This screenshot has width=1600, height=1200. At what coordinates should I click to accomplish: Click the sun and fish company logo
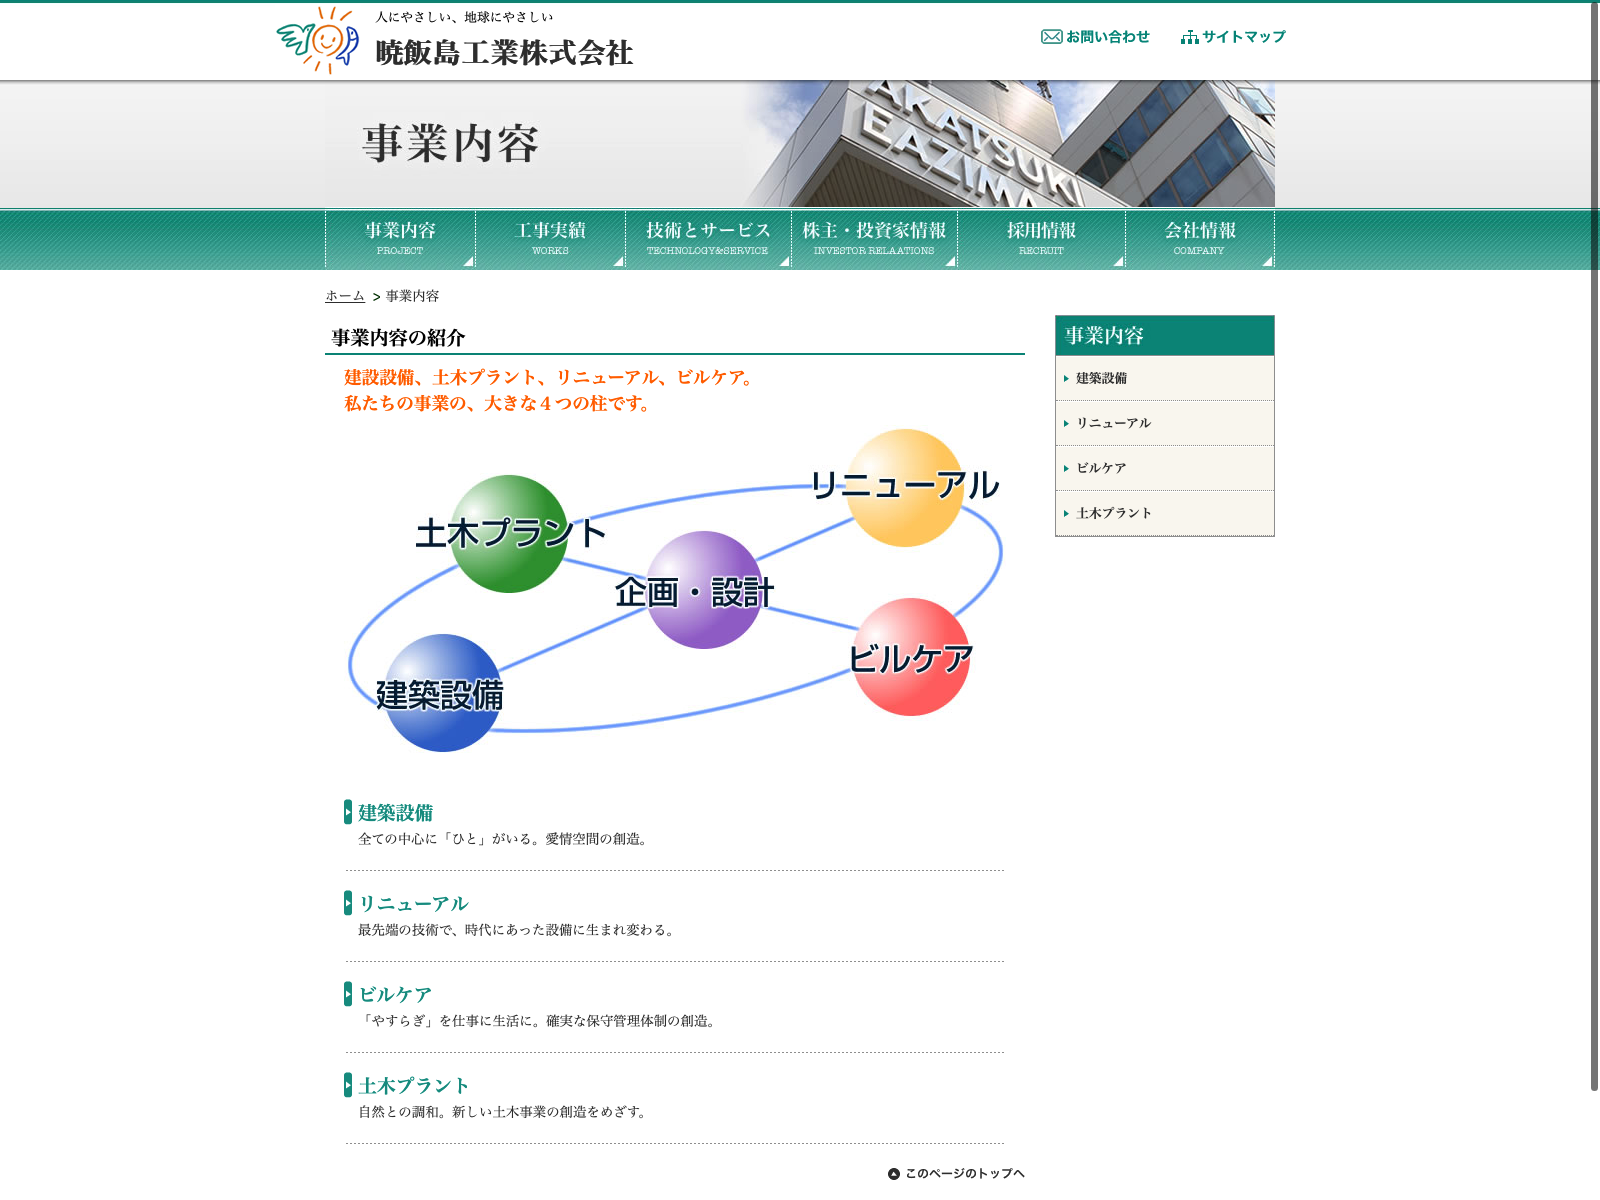point(318,40)
